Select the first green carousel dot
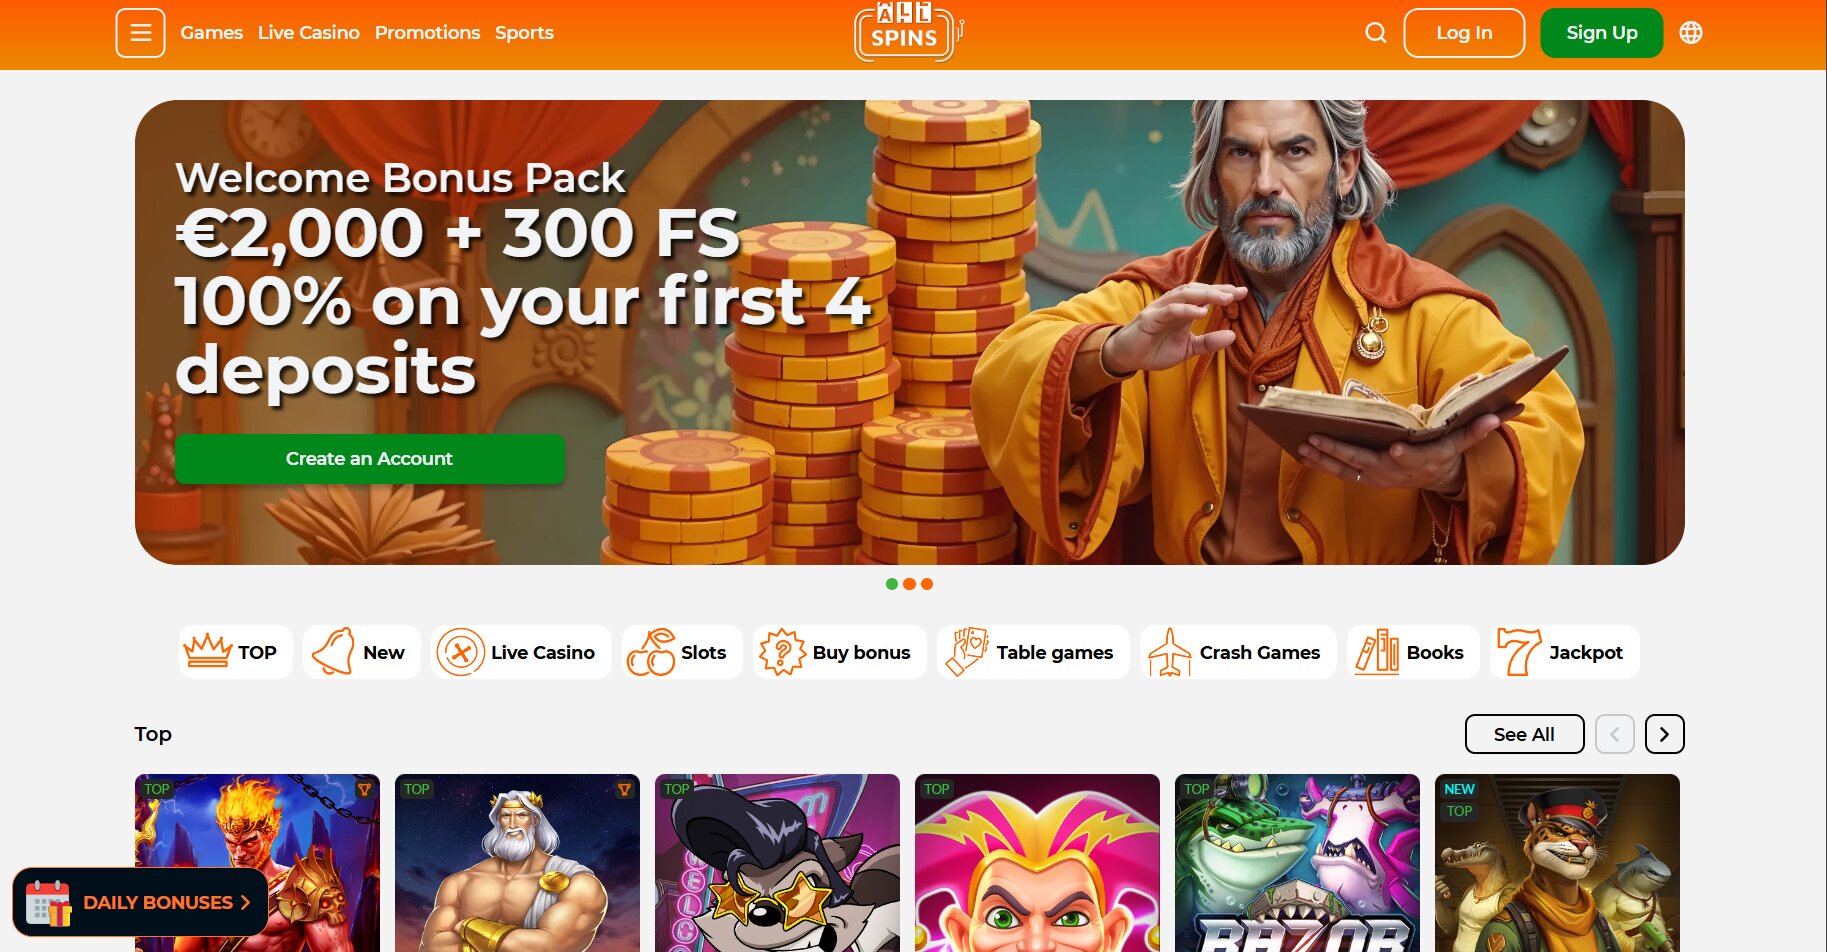 (892, 584)
